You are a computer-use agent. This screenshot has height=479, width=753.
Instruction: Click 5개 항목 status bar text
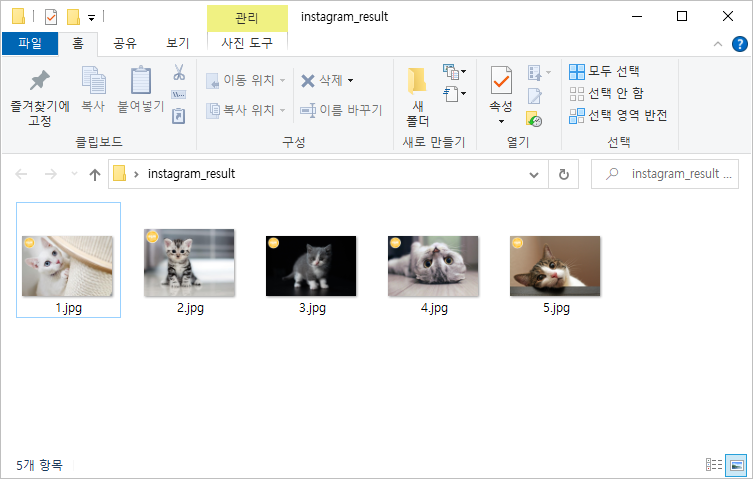[x=39, y=465]
